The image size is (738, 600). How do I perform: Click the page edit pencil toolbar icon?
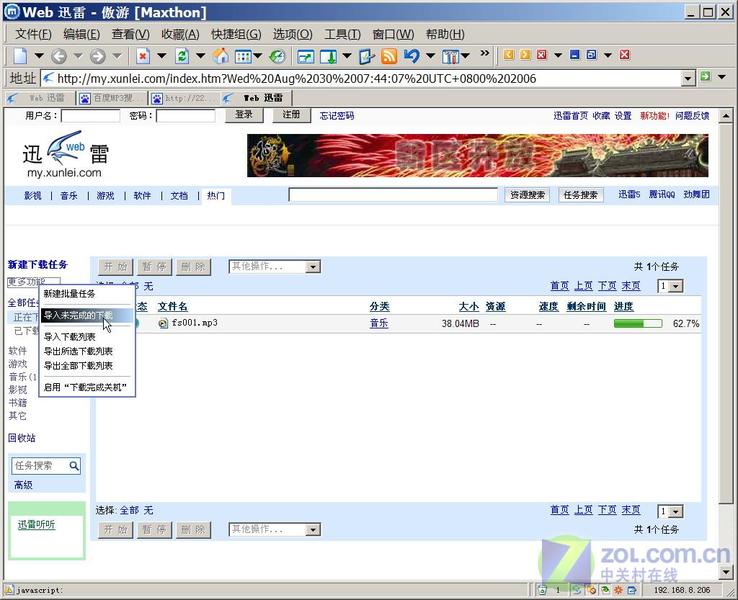tap(366, 56)
